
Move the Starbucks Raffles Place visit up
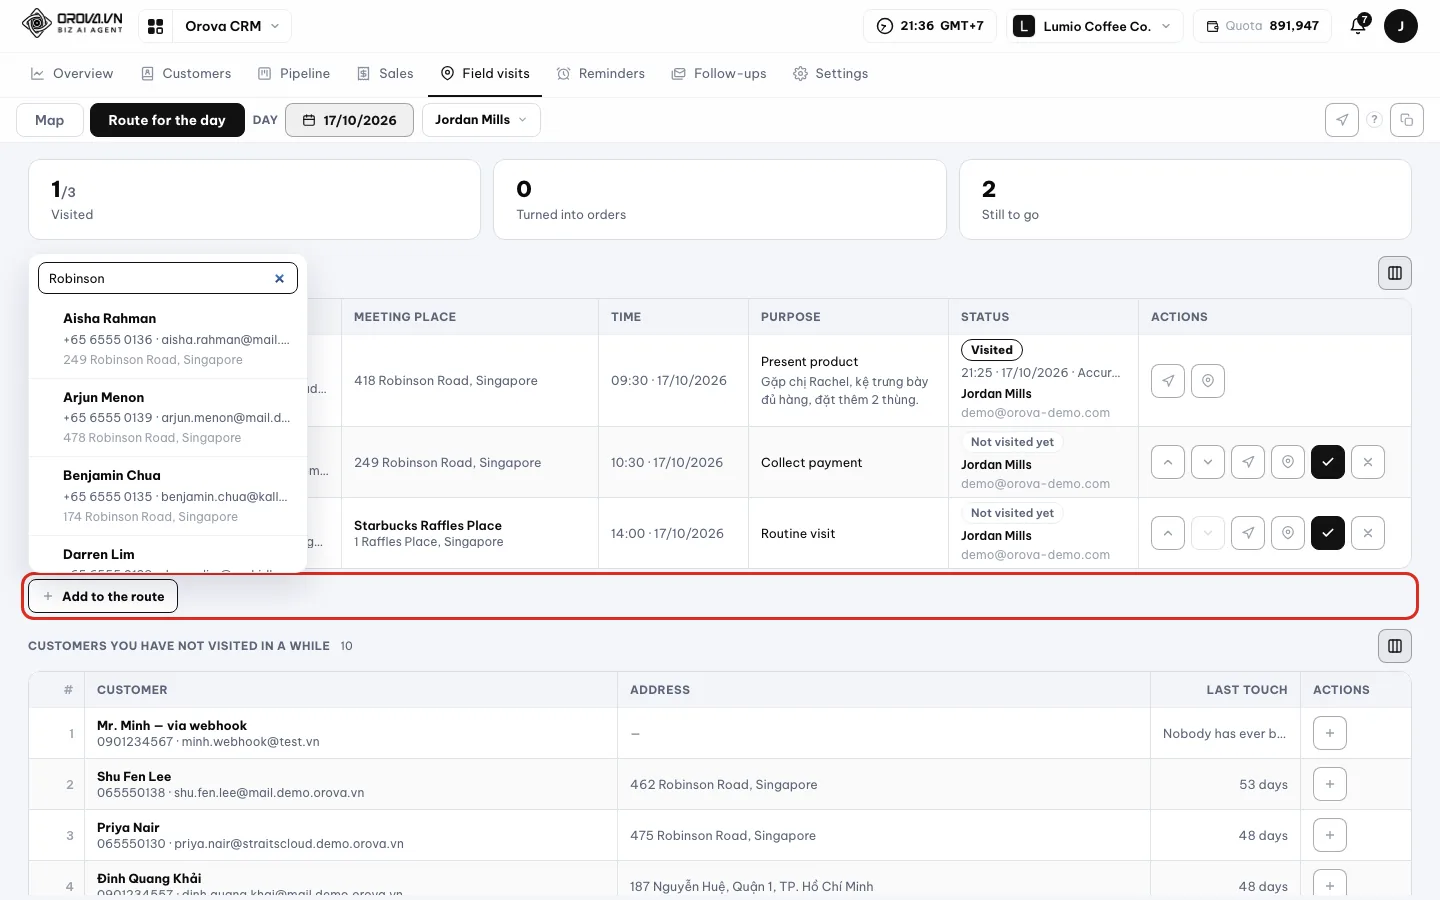pyautogui.click(x=1168, y=533)
